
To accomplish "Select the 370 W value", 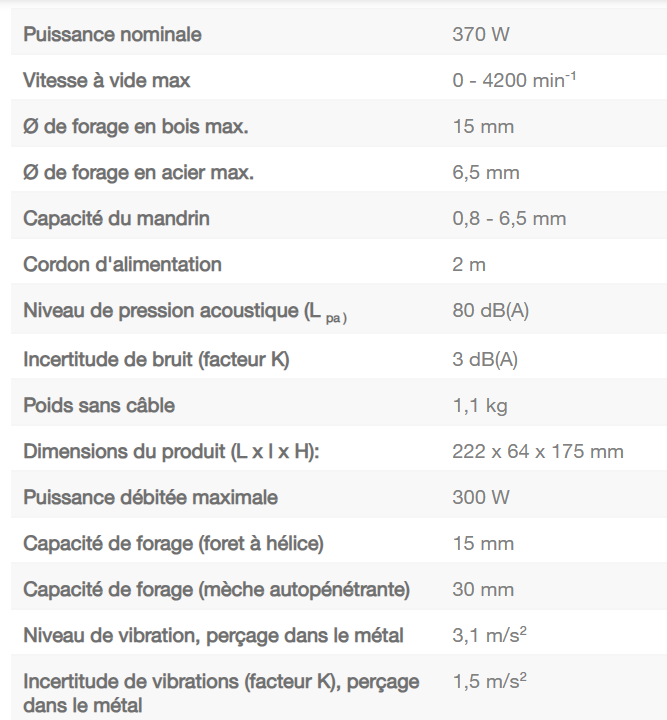I will tap(481, 35).
